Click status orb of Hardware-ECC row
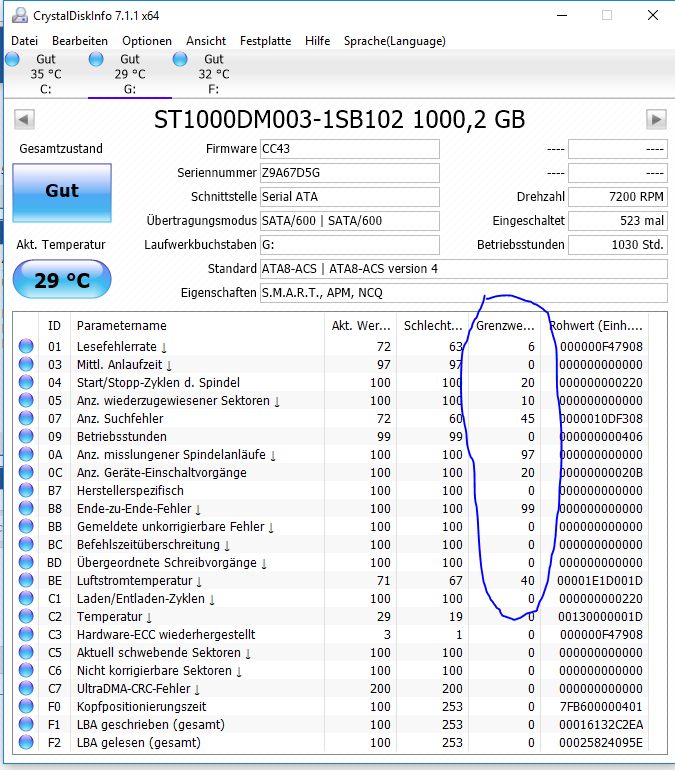This screenshot has height=770, width=675. pyautogui.click(x=26, y=634)
